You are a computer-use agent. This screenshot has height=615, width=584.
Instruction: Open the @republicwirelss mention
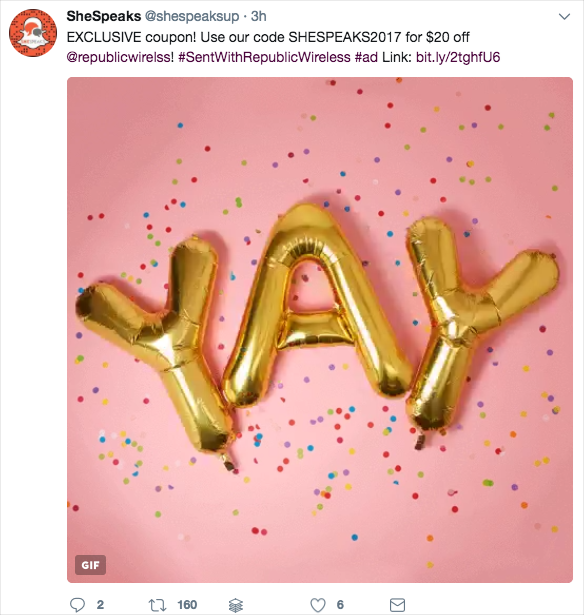[119, 57]
